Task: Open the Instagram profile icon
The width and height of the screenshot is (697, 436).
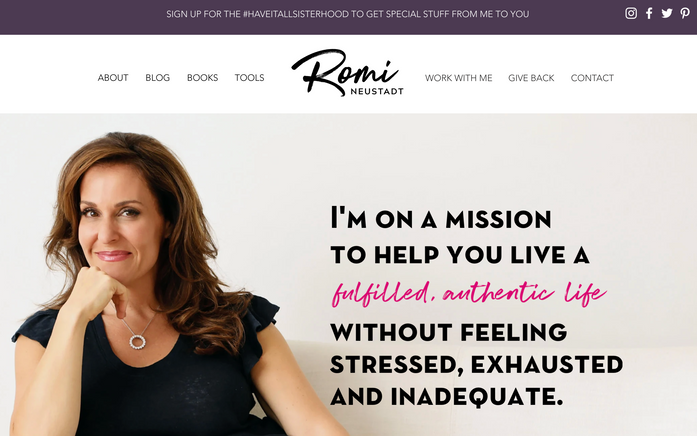Action: tap(631, 13)
